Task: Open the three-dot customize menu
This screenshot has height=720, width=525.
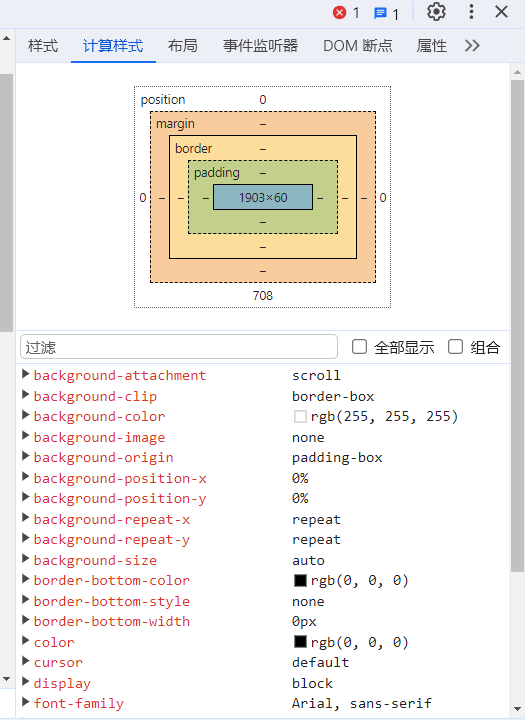Action: (x=471, y=12)
